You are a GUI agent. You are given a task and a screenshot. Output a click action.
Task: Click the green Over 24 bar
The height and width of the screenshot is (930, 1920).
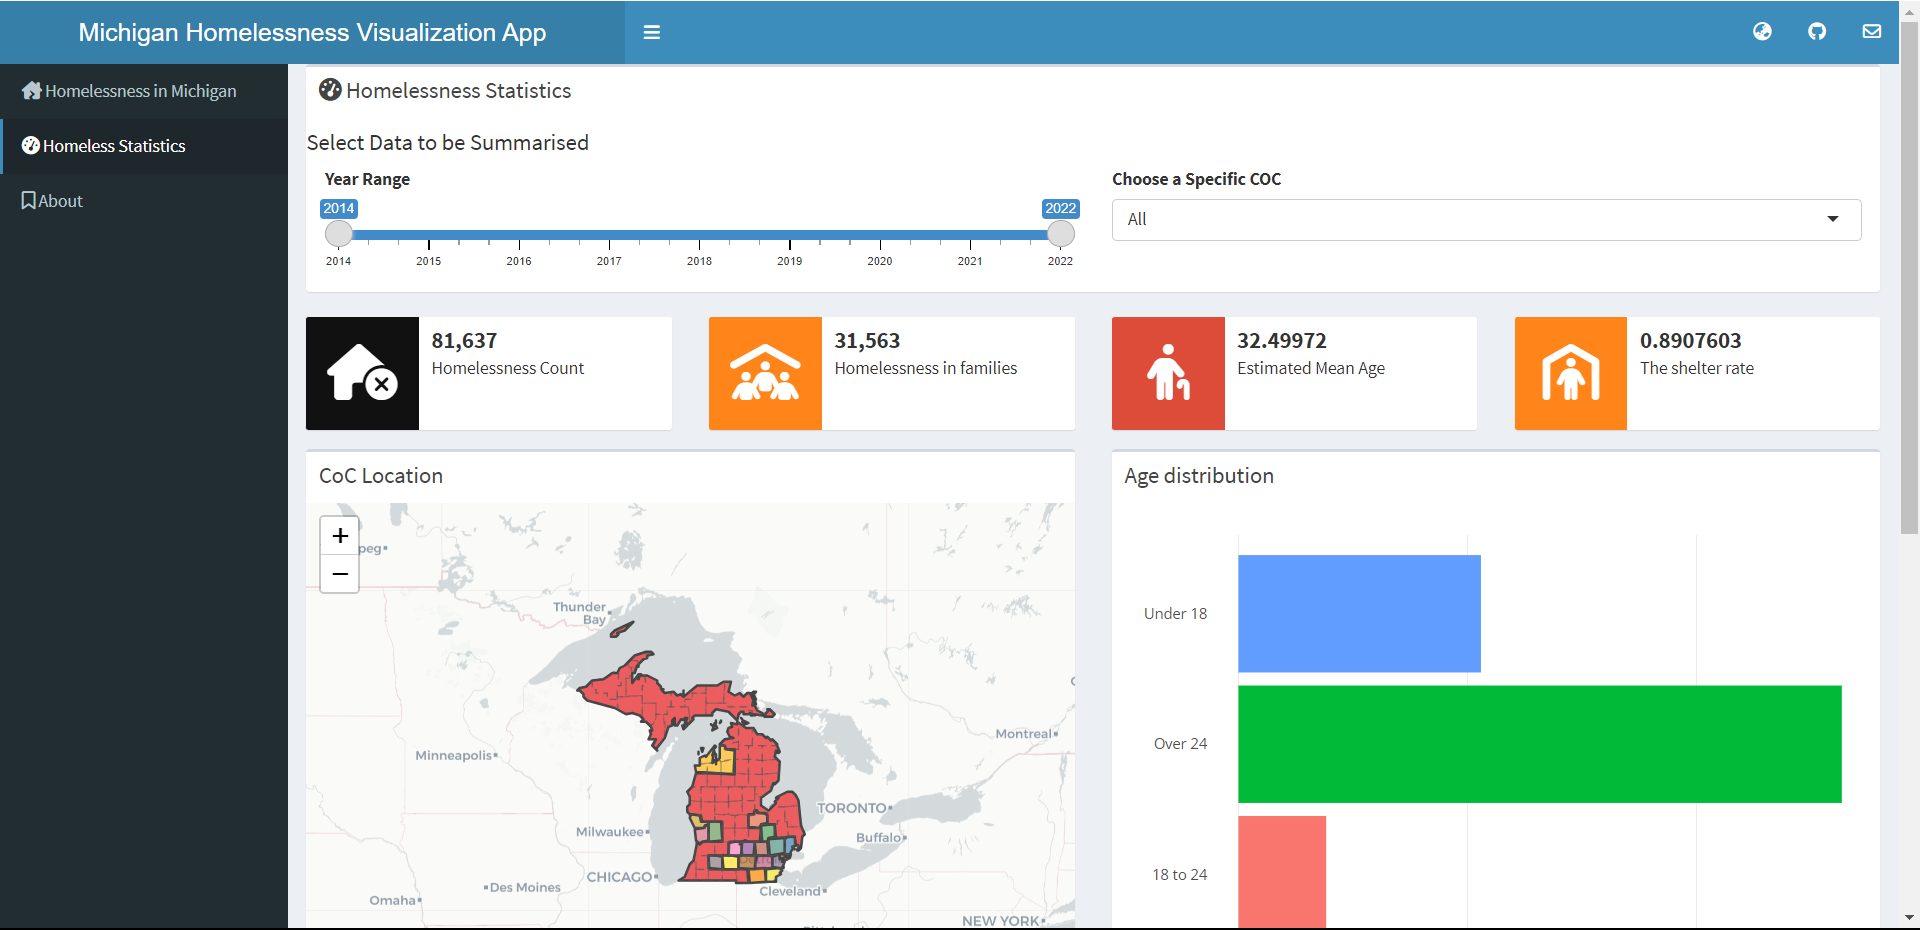[1540, 744]
